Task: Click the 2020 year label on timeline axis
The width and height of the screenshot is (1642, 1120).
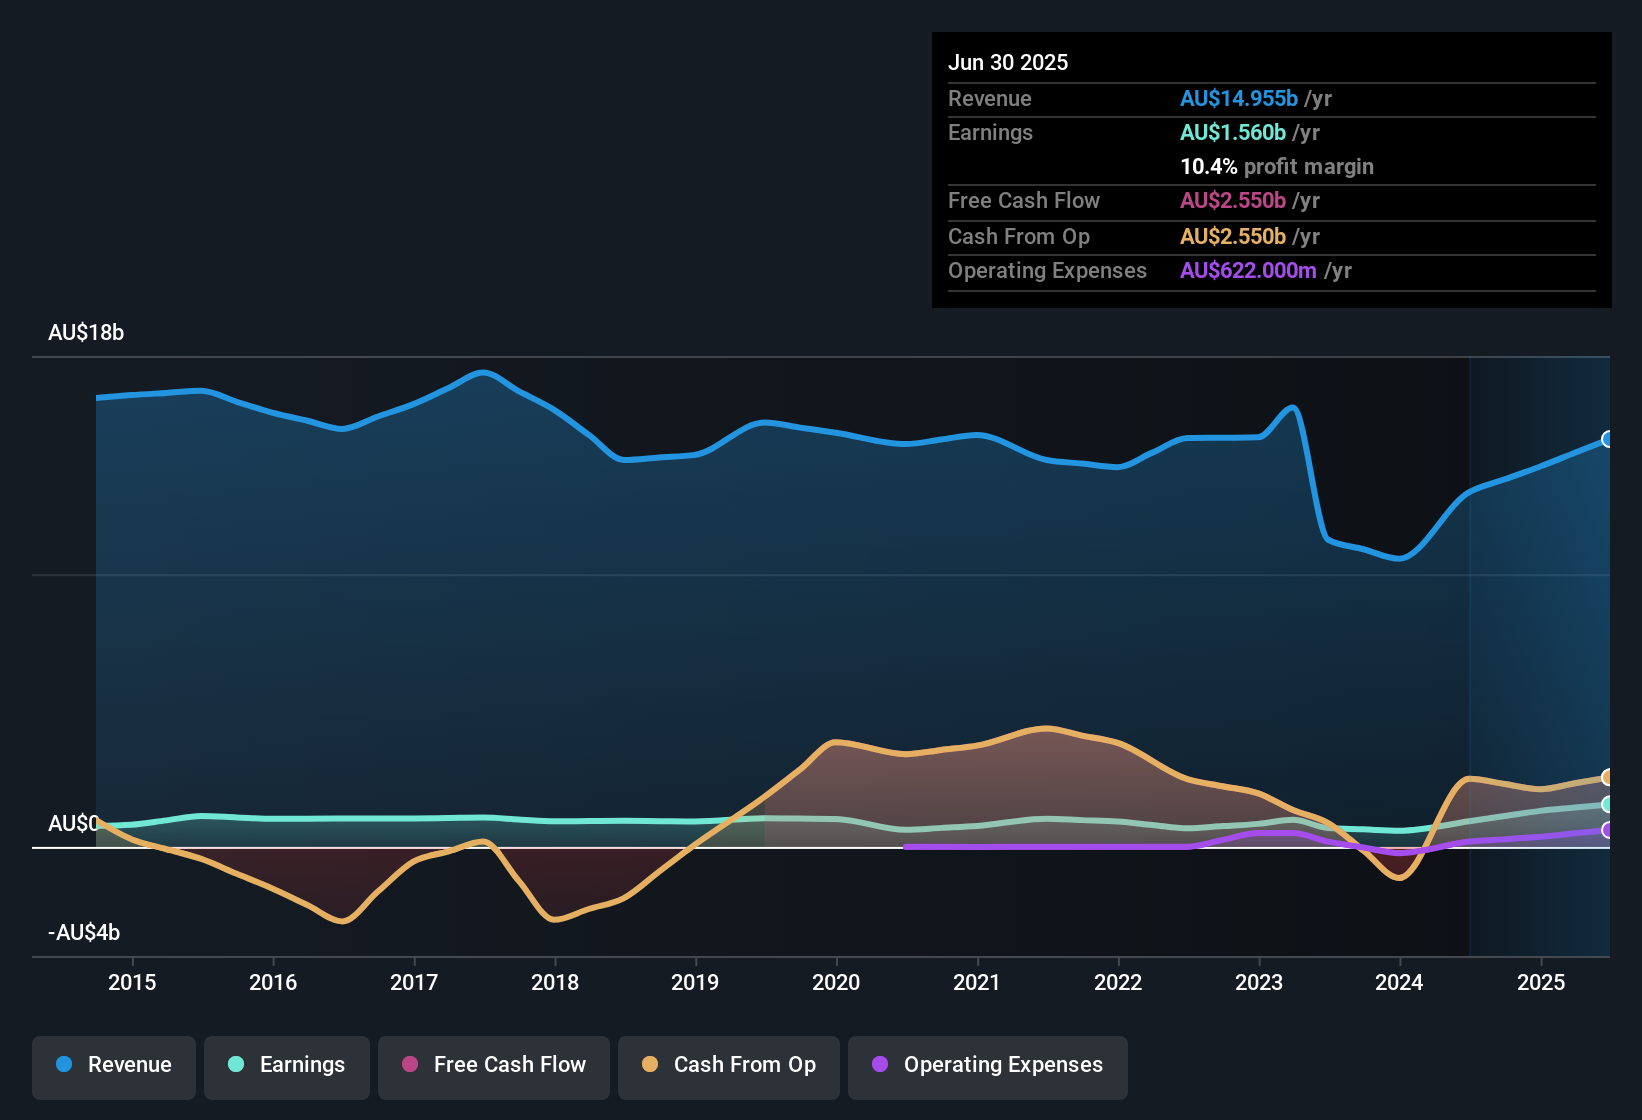Action: pyautogui.click(x=837, y=982)
